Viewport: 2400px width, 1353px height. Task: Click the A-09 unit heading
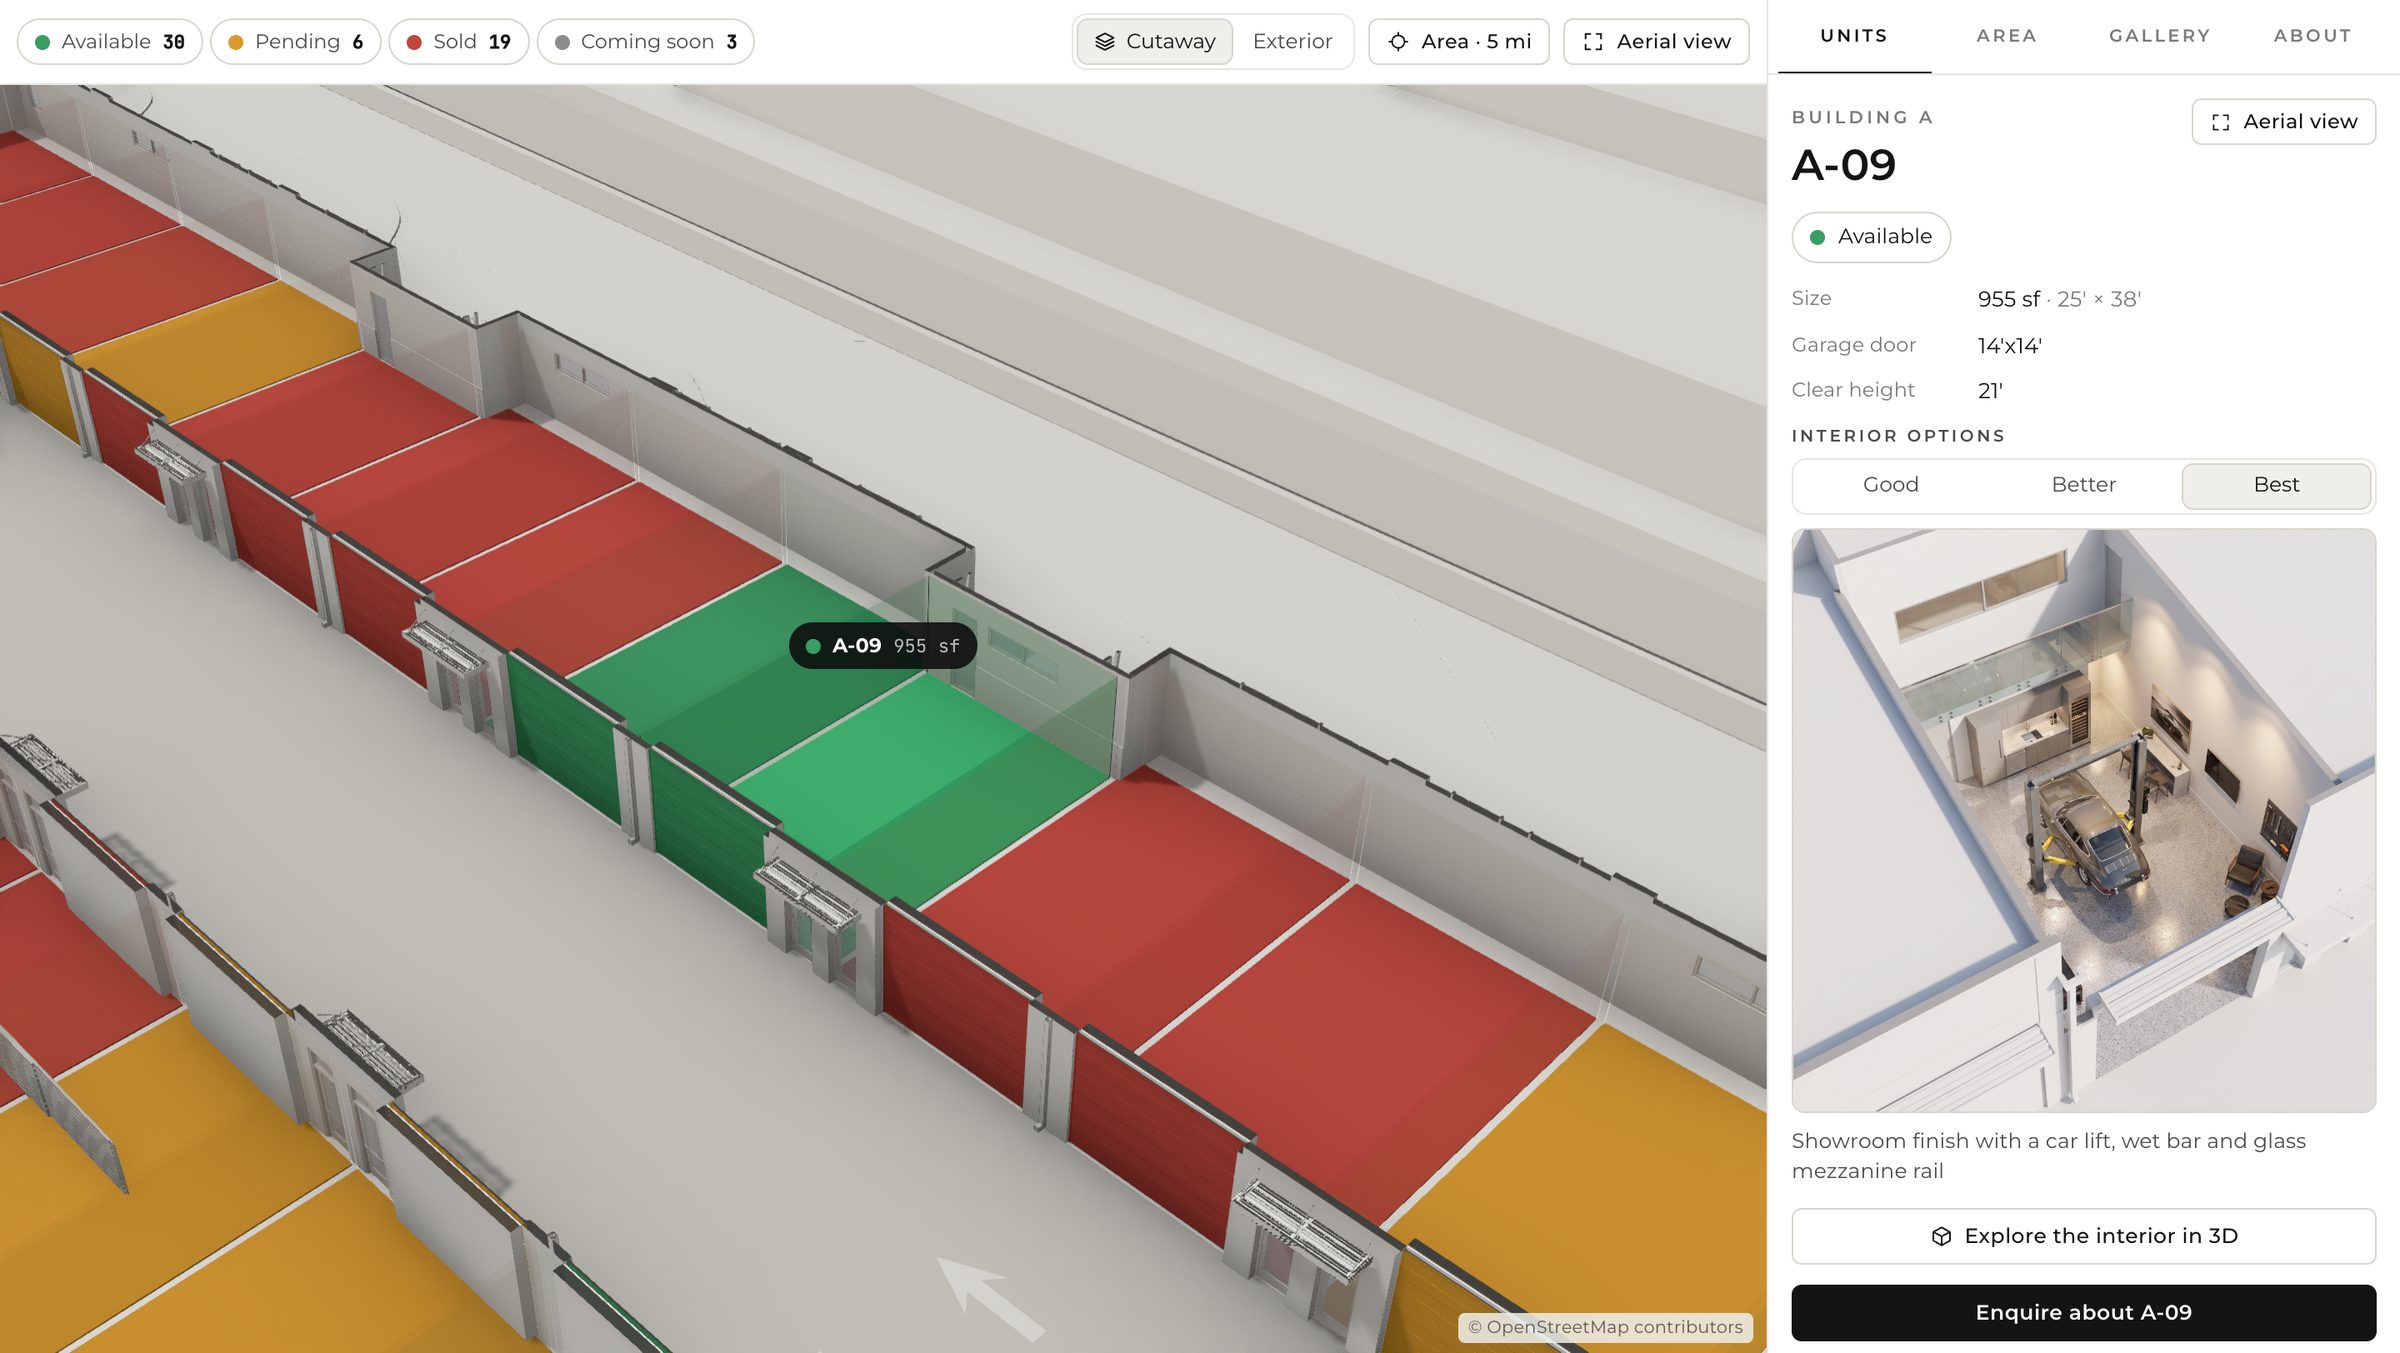click(1843, 165)
